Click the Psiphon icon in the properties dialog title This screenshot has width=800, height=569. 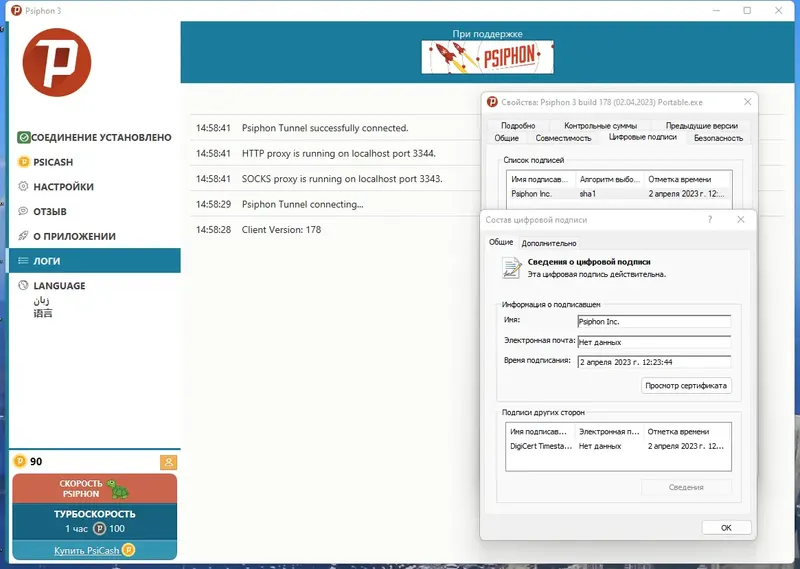coord(492,102)
